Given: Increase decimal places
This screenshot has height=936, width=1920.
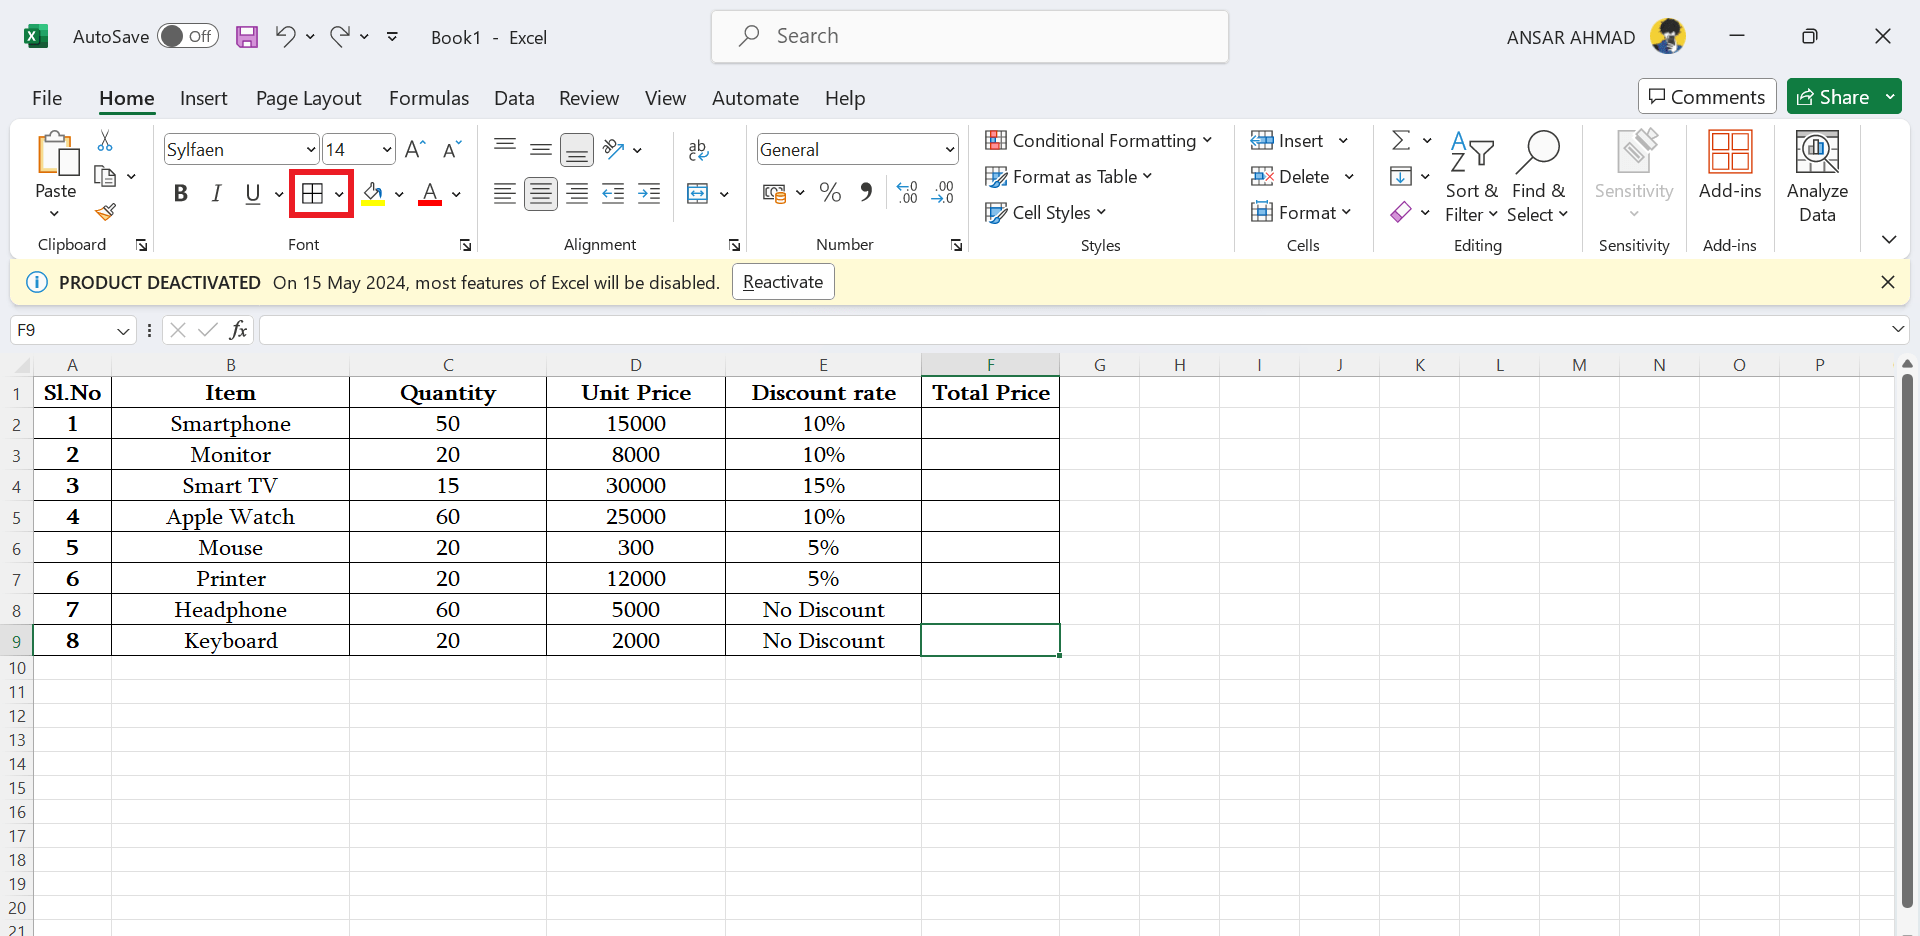Looking at the screenshot, I should tap(908, 192).
